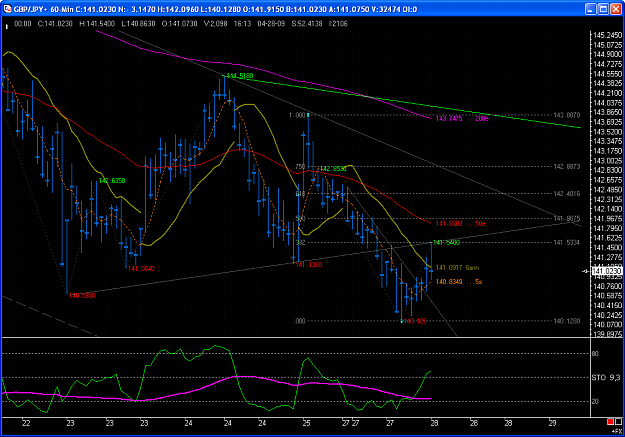The width and height of the screenshot is (625, 437).
Task: Click the L:140.8630 low value in info bar
Action: [138, 24]
